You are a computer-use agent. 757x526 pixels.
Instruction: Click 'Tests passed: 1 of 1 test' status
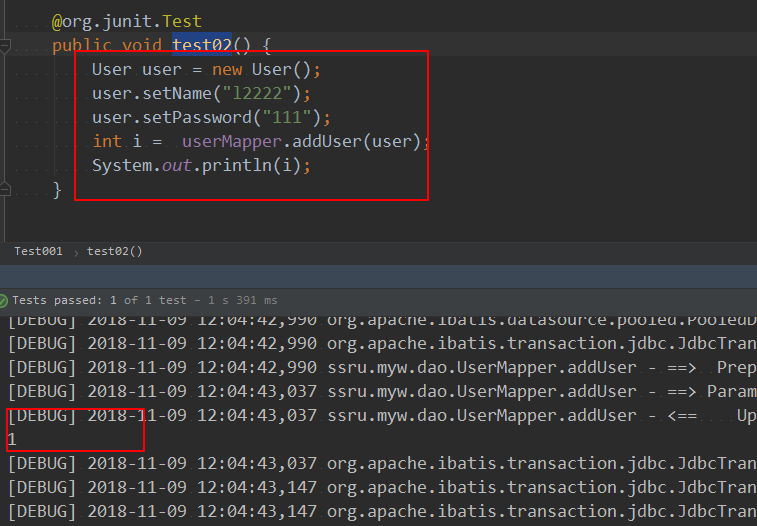coord(99,301)
